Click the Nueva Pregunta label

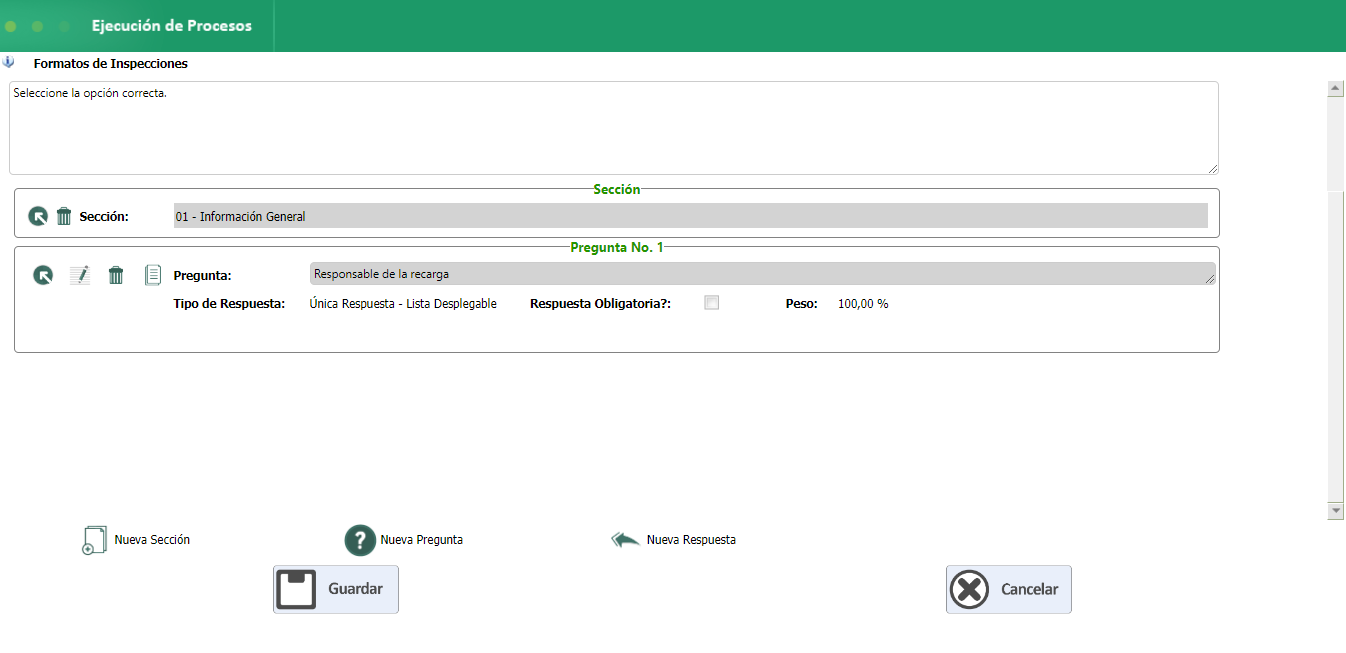coord(422,540)
